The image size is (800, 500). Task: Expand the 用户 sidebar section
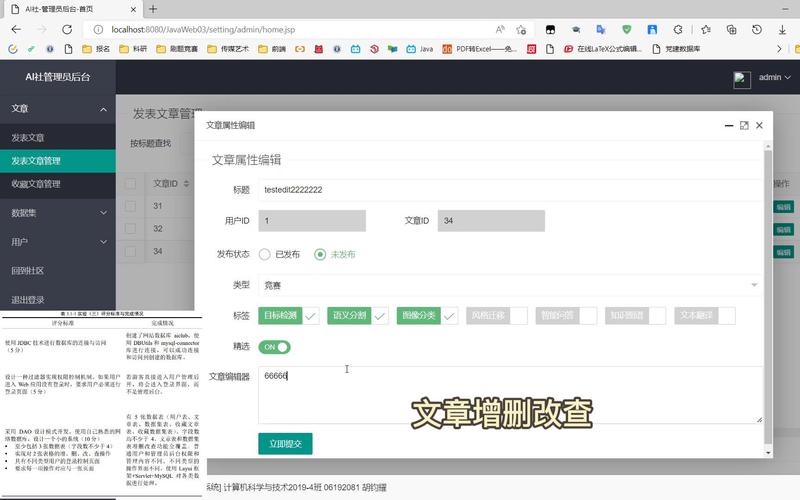(58, 242)
